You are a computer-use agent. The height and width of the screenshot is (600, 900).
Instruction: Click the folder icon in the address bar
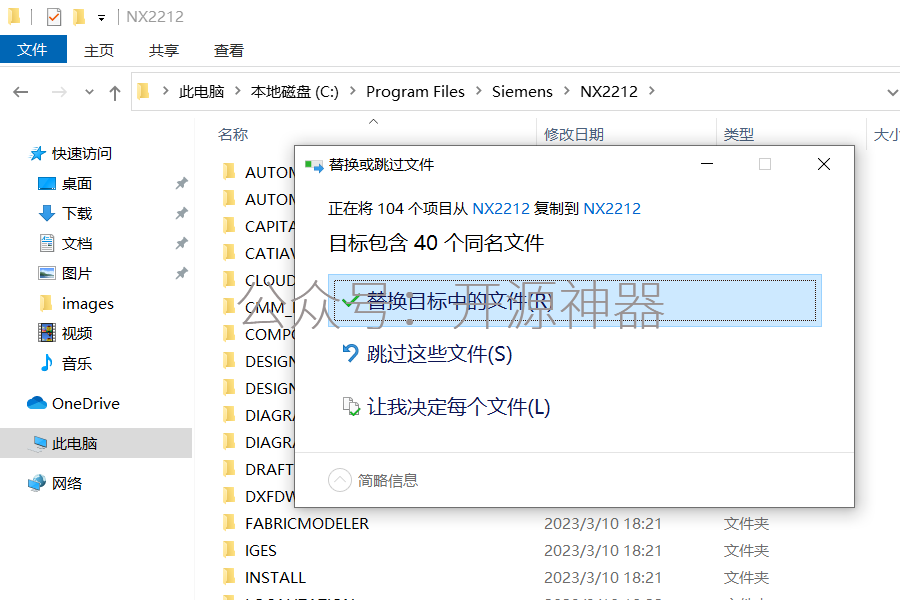tap(143, 91)
